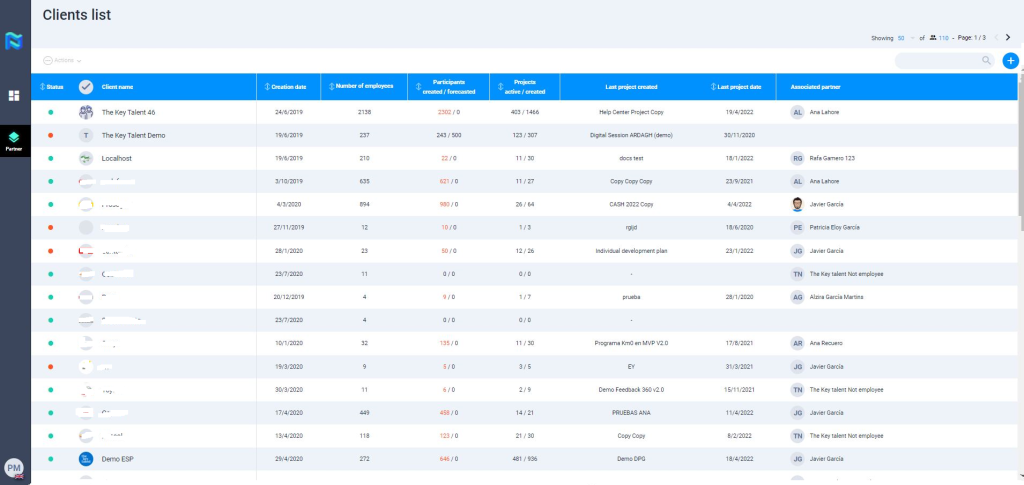Select the Partner layers icon in sidebar
This screenshot has height=485, width=1024.
pos(14,138)
